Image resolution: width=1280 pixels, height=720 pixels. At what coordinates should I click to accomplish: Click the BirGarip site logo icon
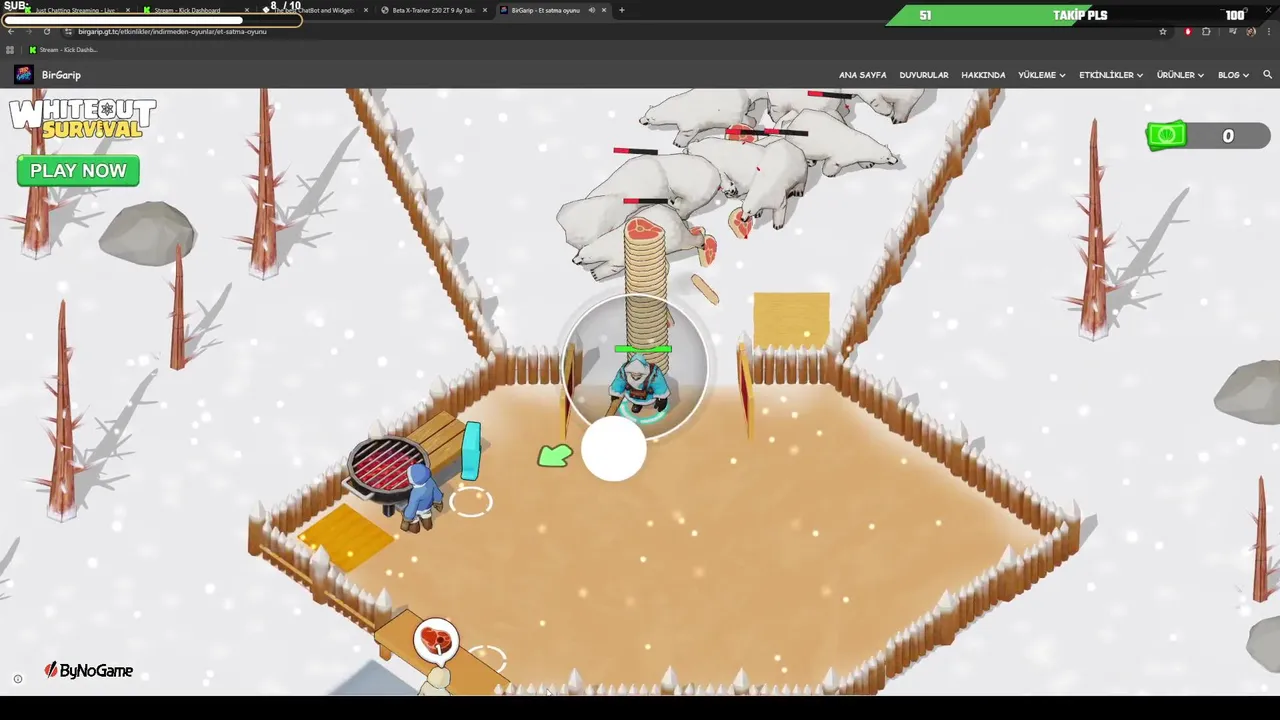tap(24, 75)
